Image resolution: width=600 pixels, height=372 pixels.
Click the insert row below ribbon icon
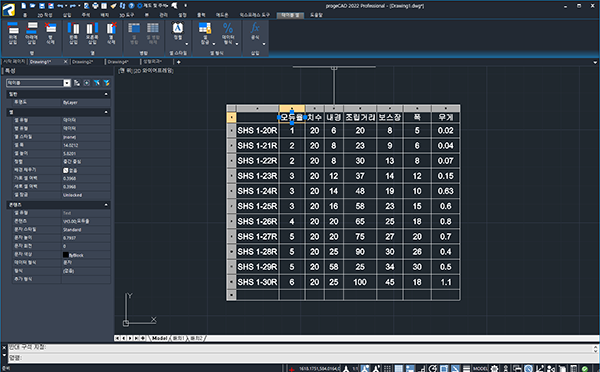[x=32, y=28]
